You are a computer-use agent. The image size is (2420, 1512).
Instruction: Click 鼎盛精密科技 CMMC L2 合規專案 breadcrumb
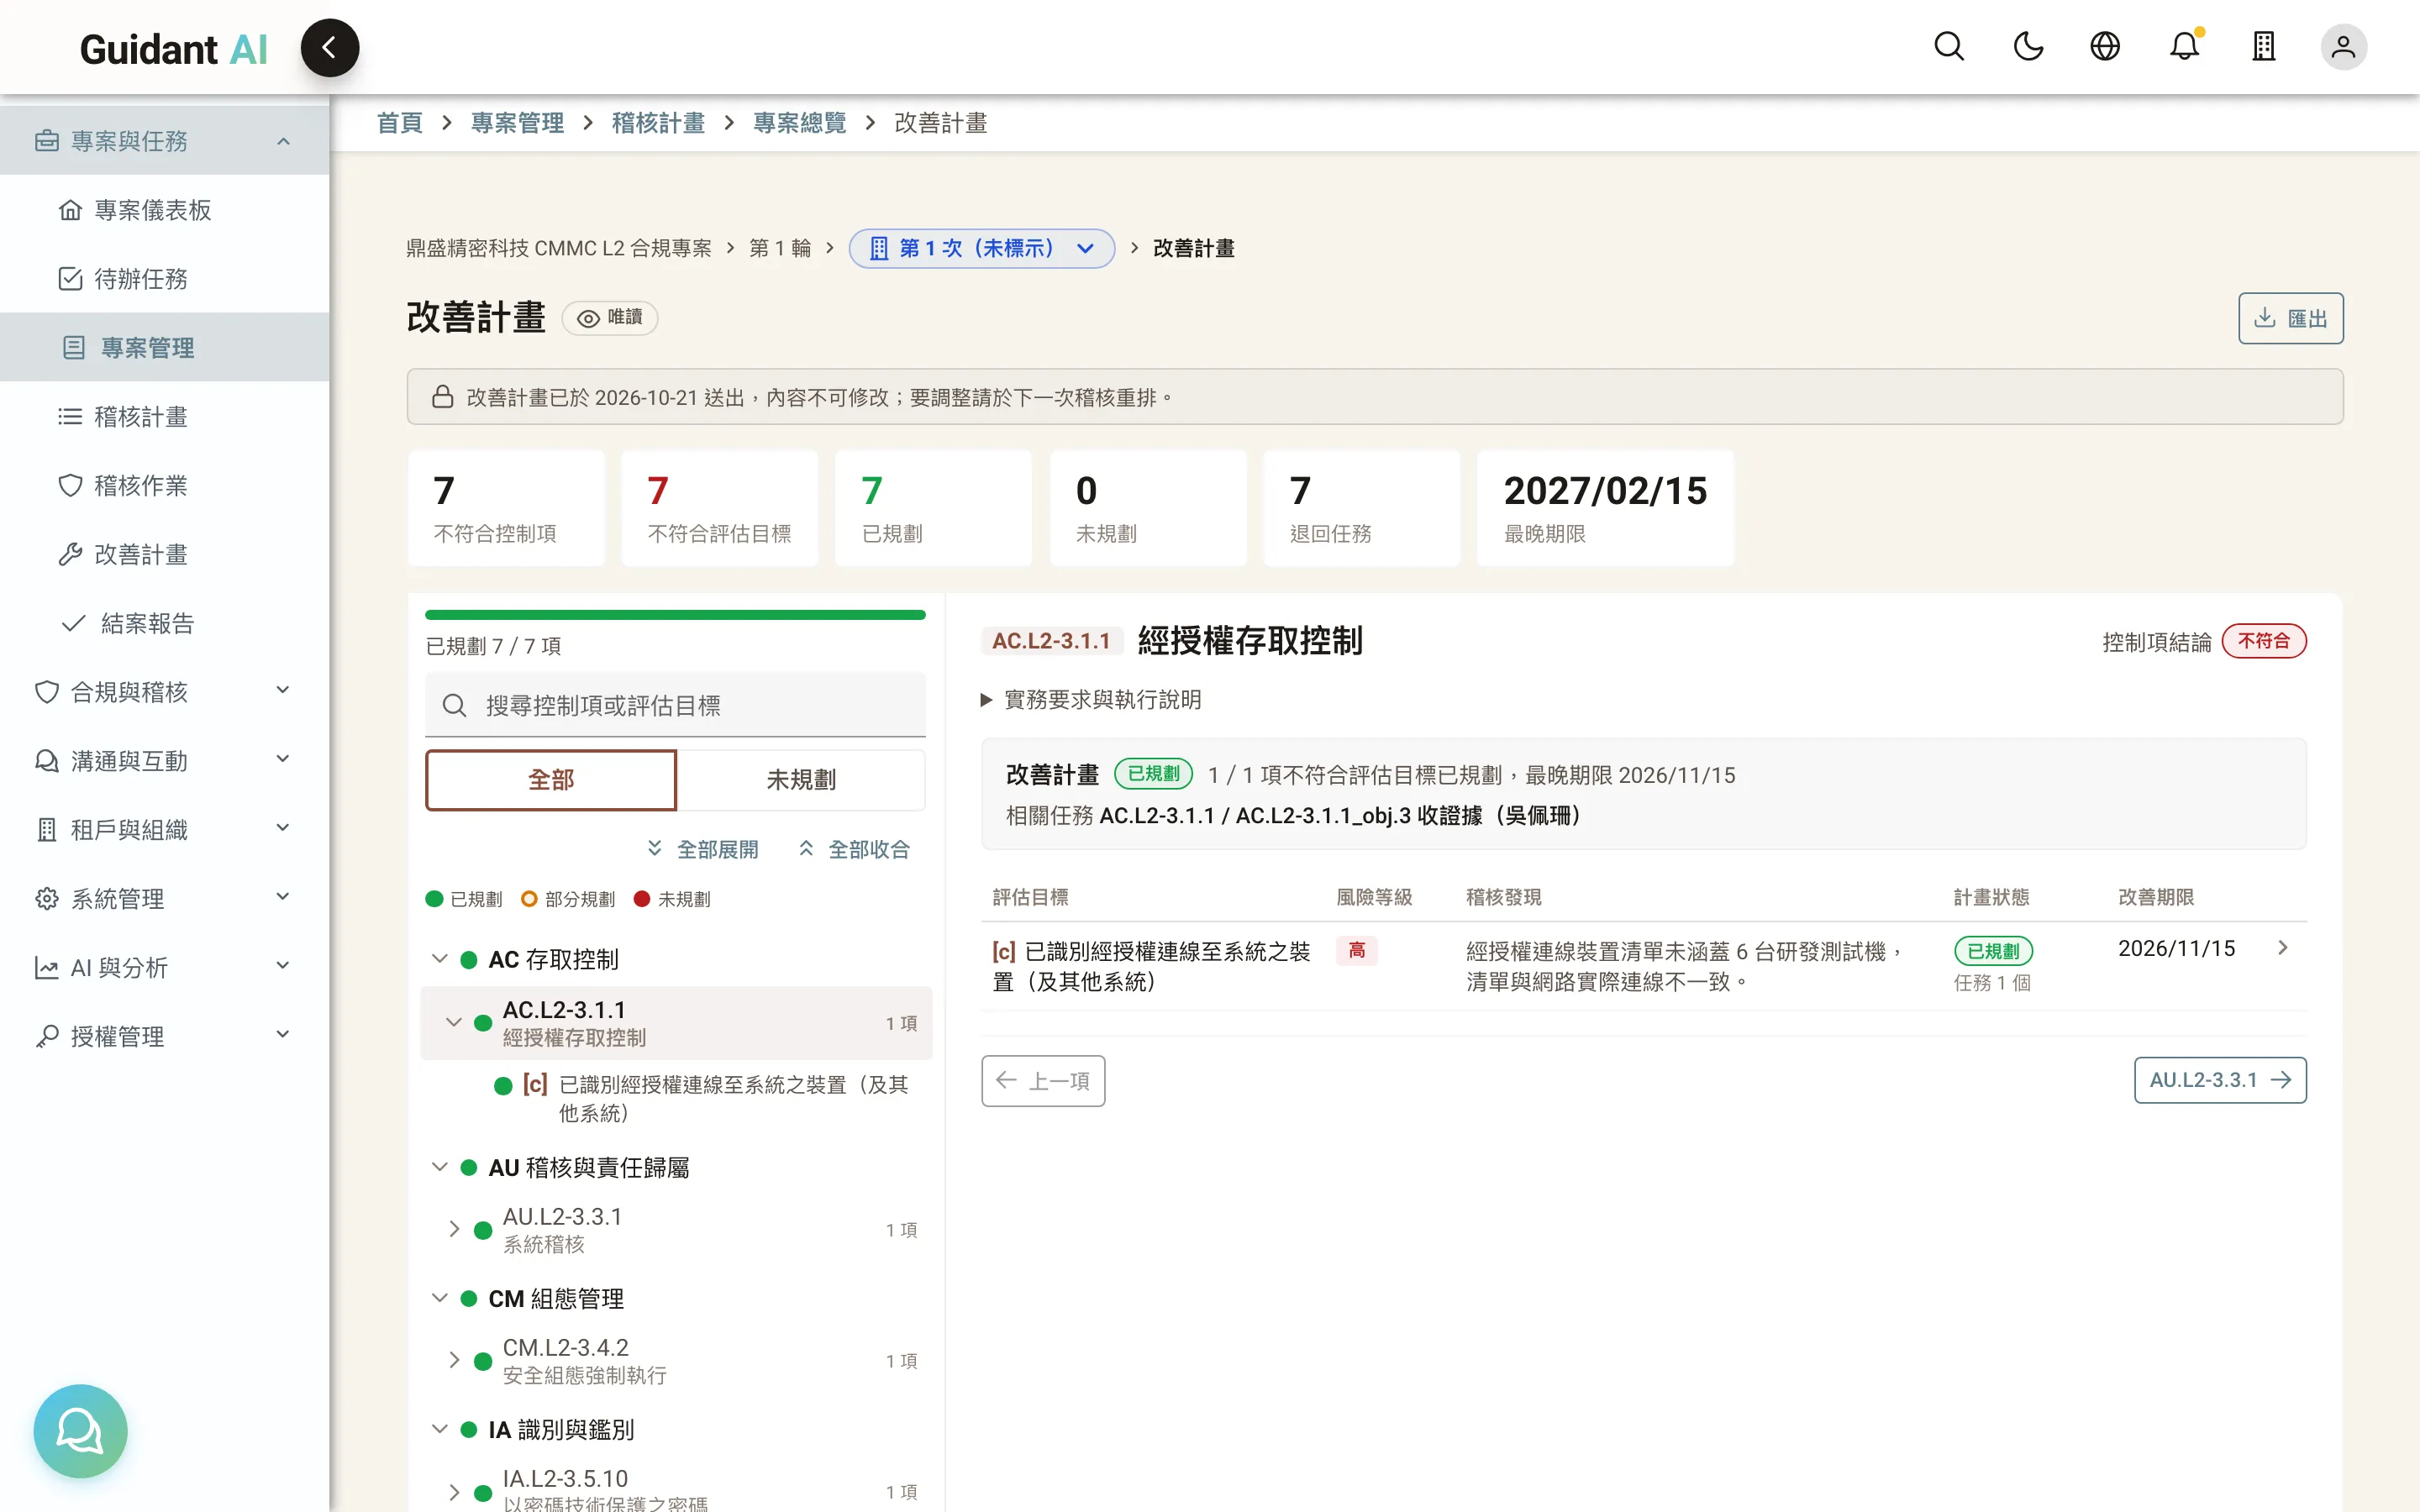click(558, 248)
